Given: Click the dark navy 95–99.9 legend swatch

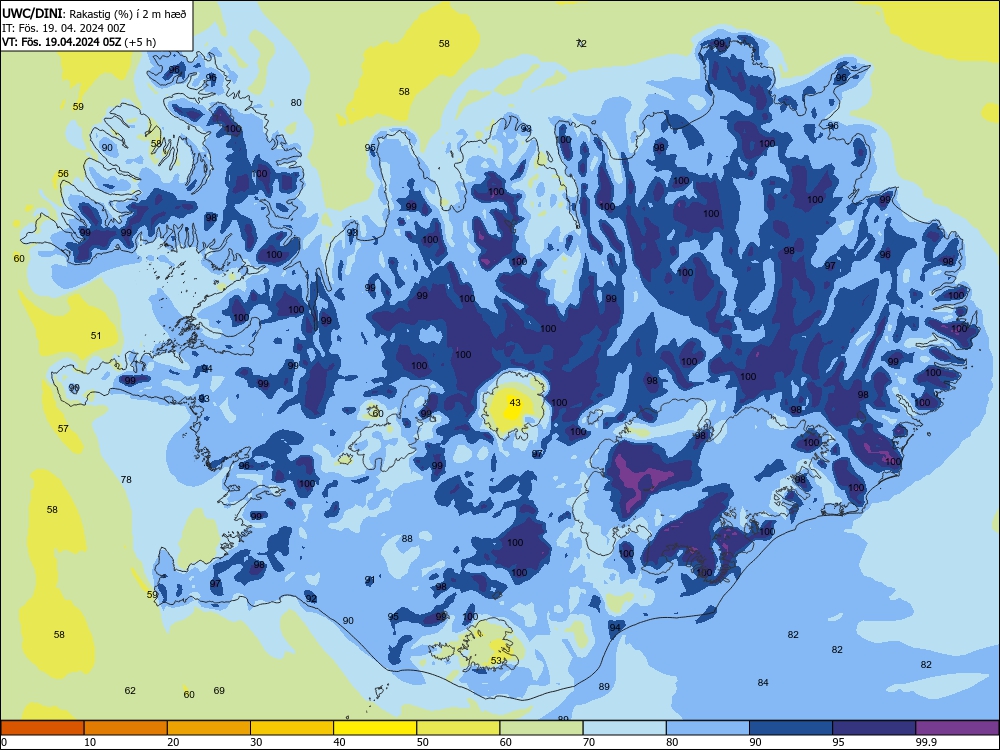Looking at the screenshot, I should [x=874, y=728].
